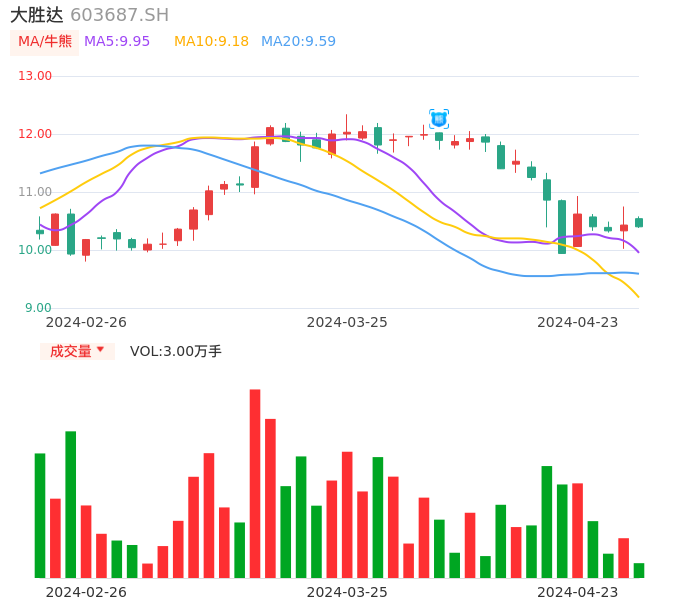The image size is (686, 606).
Task: Click the leftmost green volume bar
Action: (x=40, y=515)
